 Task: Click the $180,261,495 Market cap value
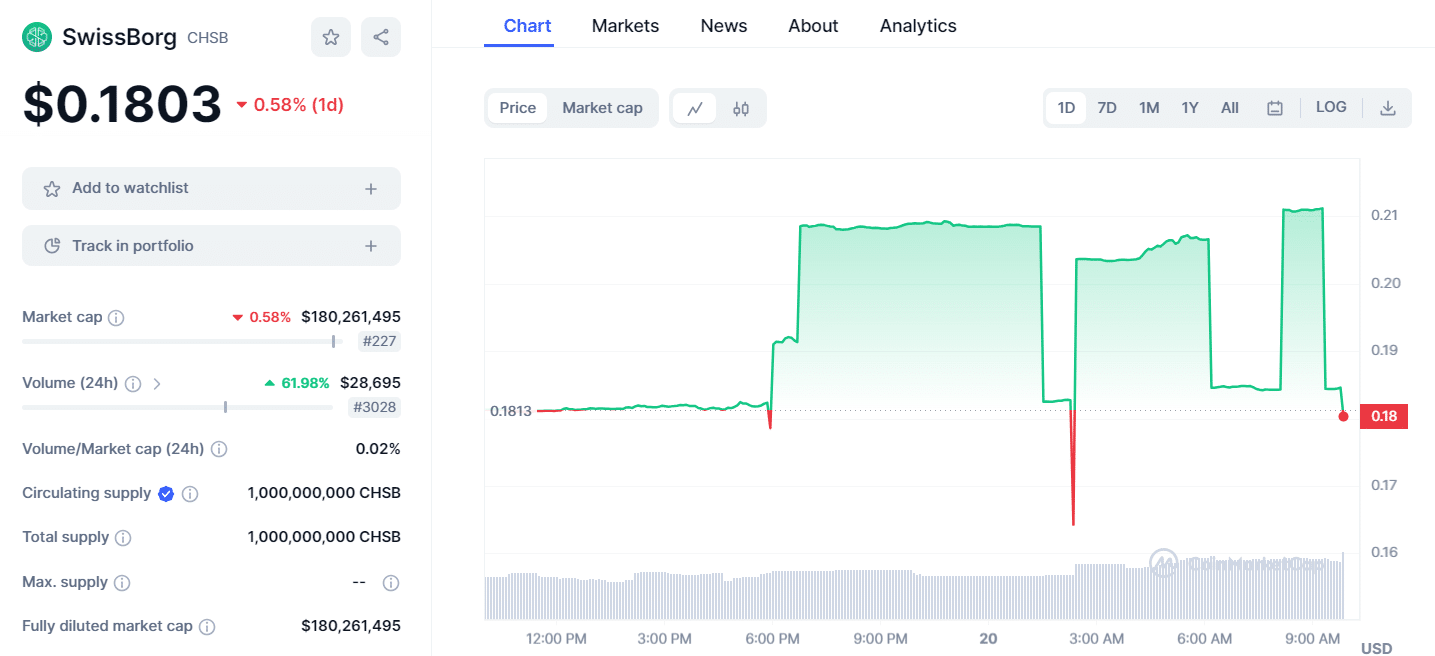[351, 317]
